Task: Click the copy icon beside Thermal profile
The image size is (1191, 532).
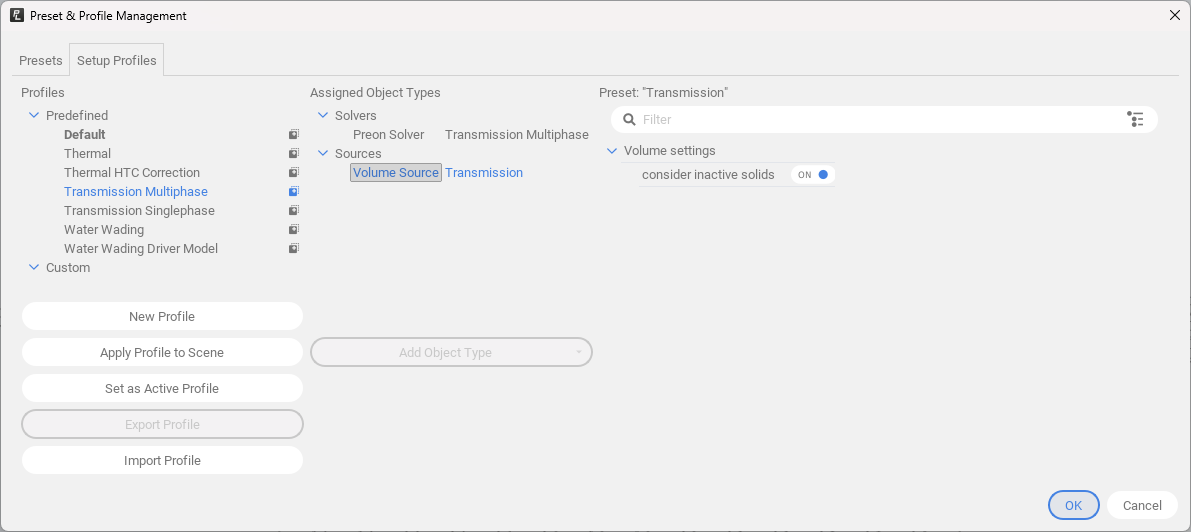Action: (294, 154)
